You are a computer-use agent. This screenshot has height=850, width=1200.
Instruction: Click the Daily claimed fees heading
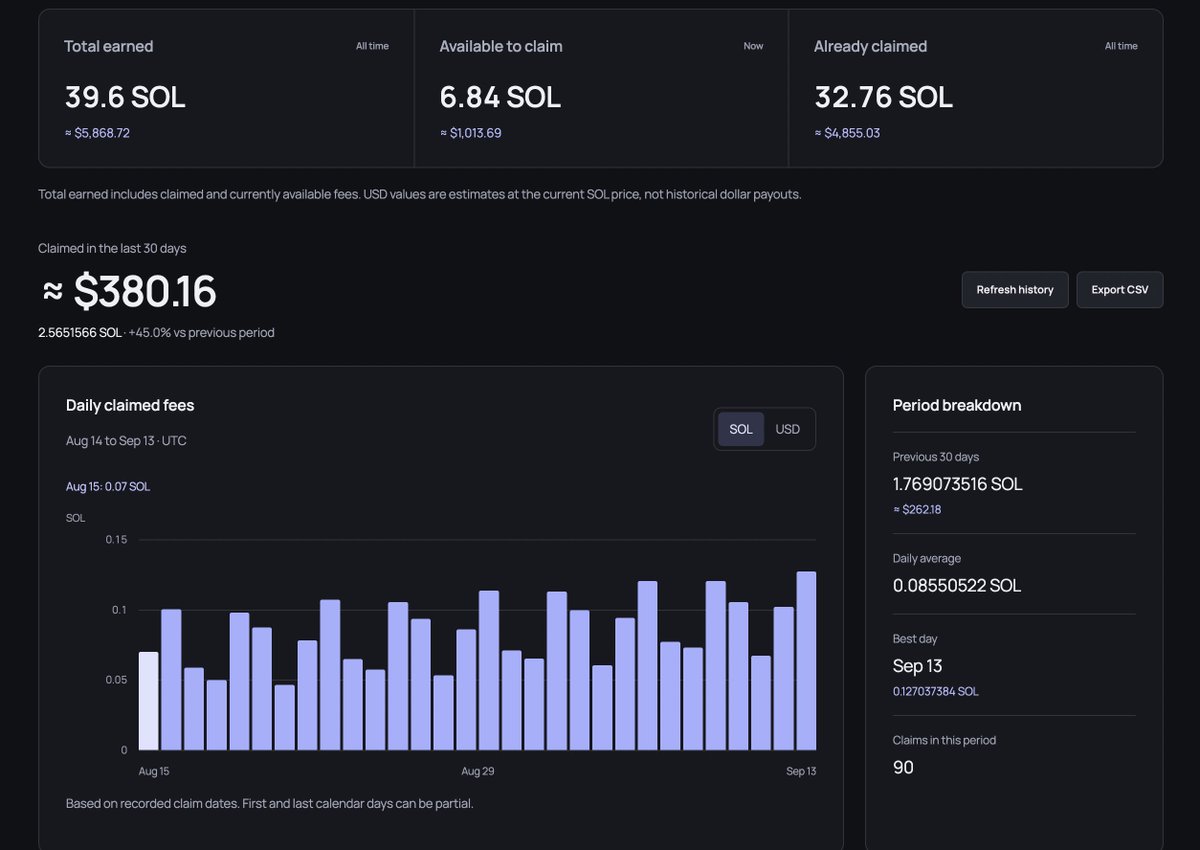130,405
